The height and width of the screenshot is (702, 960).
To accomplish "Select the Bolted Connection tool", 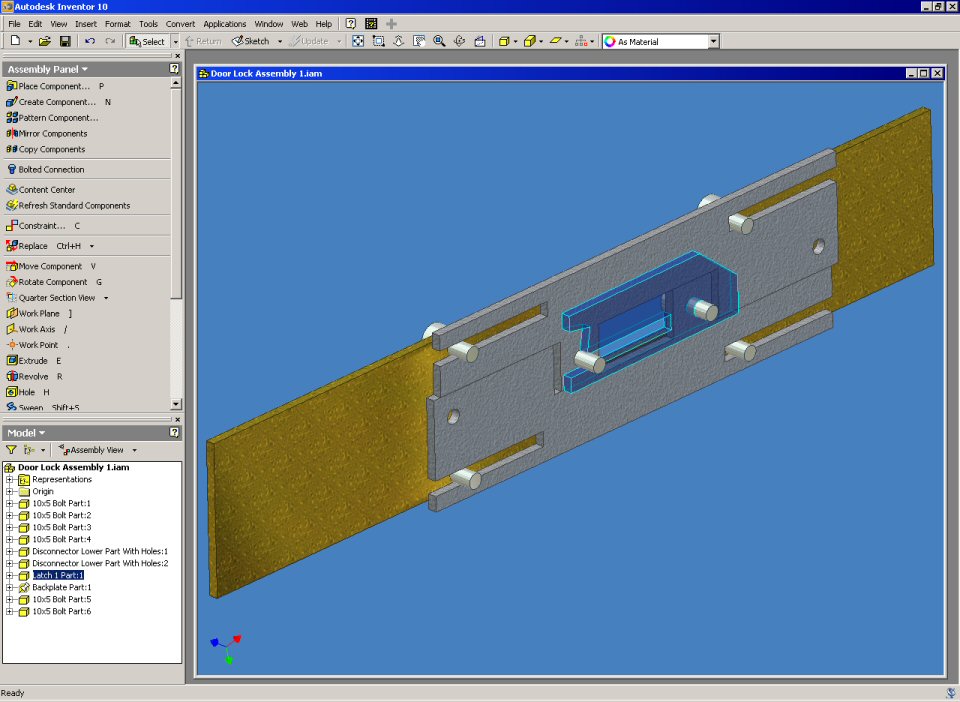I will (x=51, y=170).
